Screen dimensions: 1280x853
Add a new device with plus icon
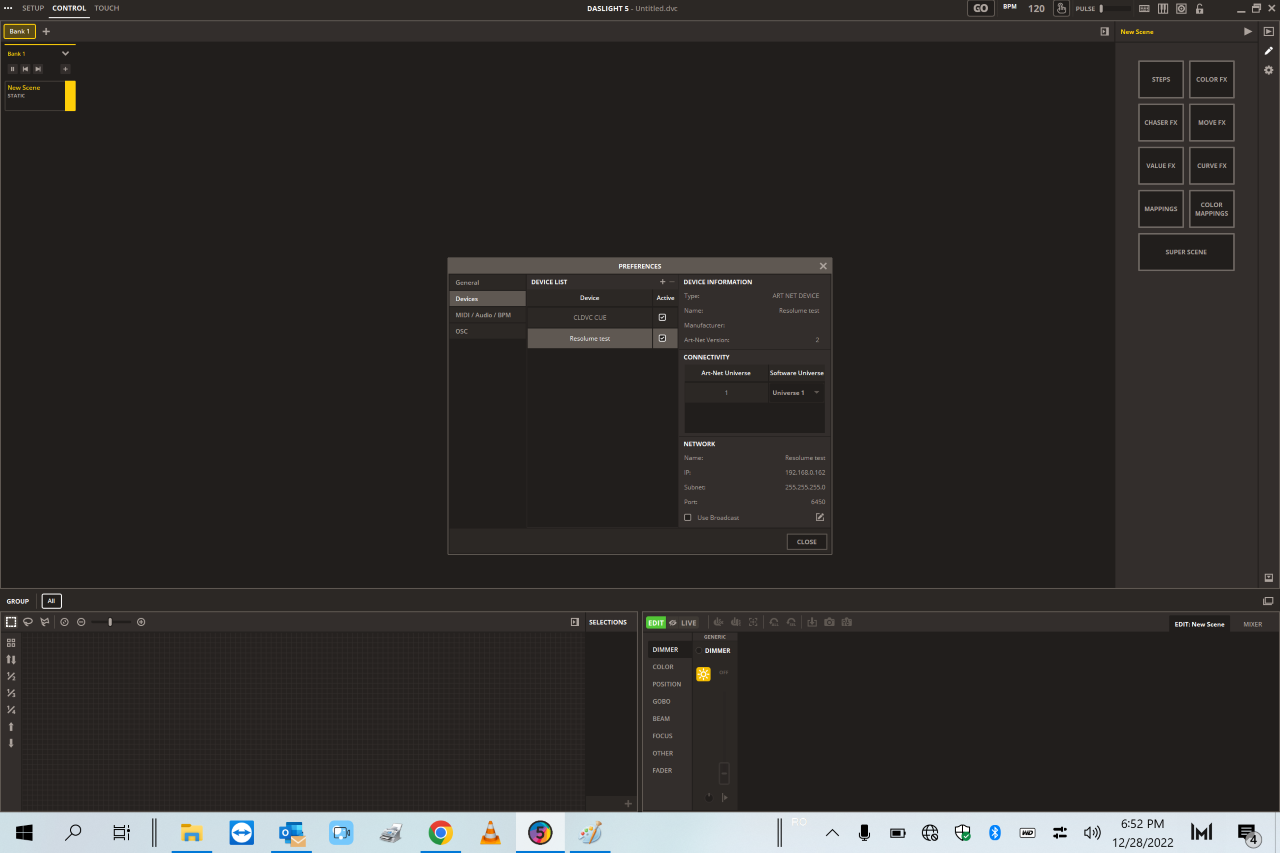coord(662,282)
